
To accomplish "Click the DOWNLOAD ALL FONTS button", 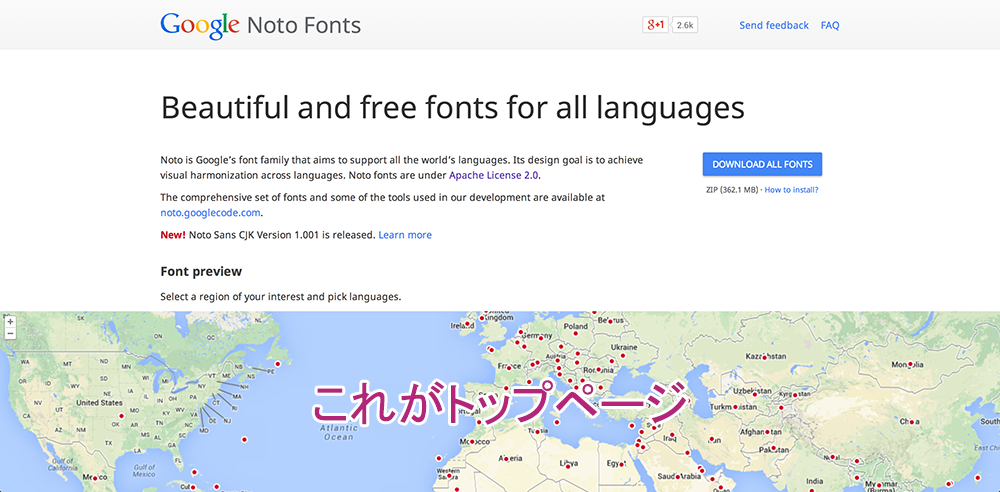I will point(762,164).
